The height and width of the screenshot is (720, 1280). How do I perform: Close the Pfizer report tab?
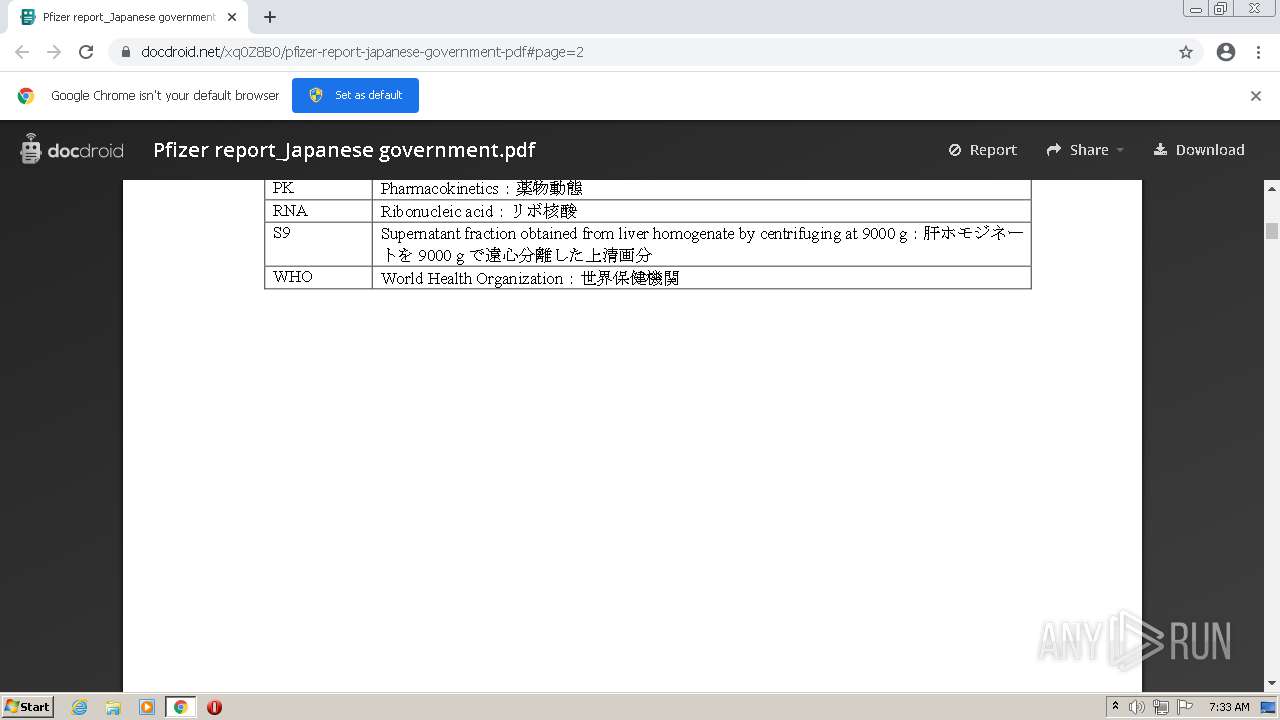(x=232, y=17)
